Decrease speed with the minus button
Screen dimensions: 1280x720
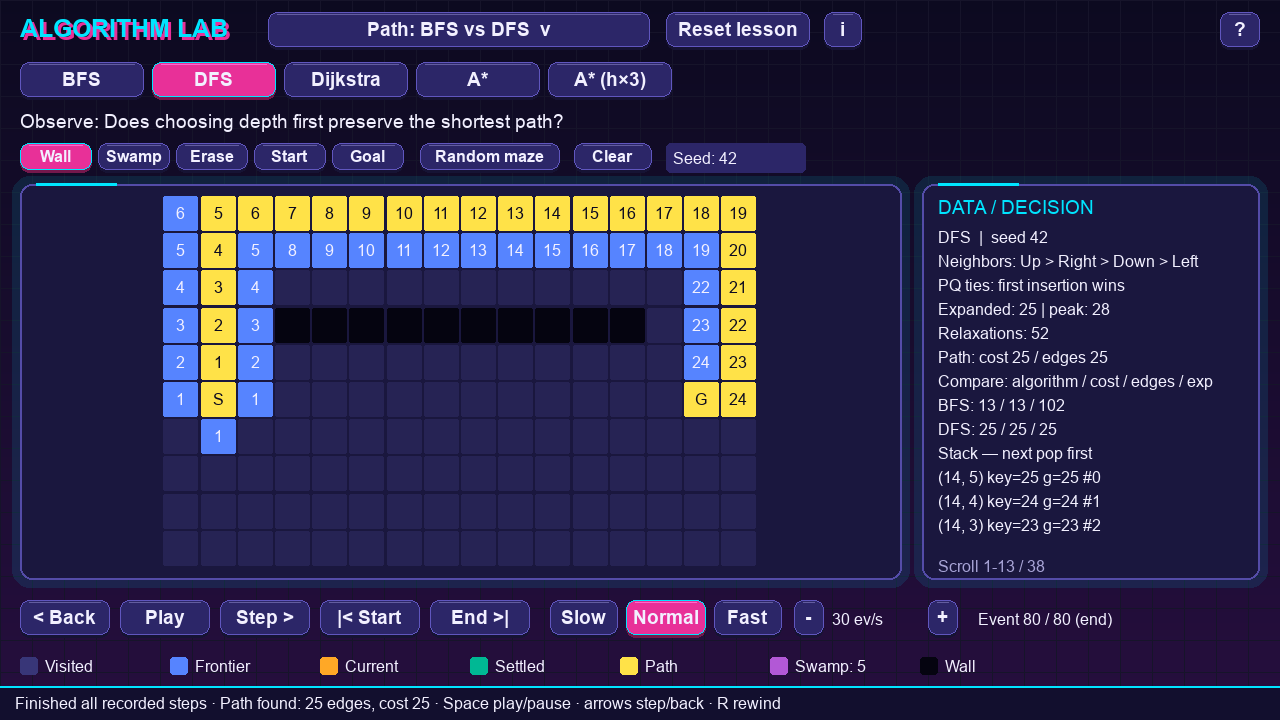809,618
